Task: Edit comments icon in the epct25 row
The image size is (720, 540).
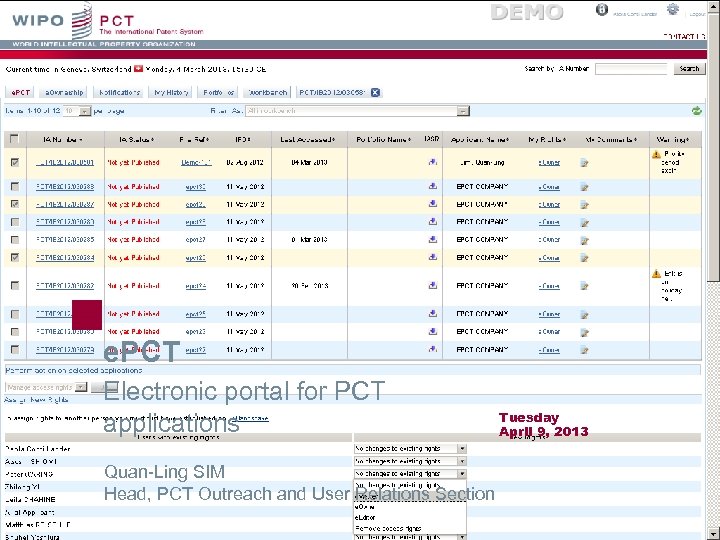Action: 584,315
